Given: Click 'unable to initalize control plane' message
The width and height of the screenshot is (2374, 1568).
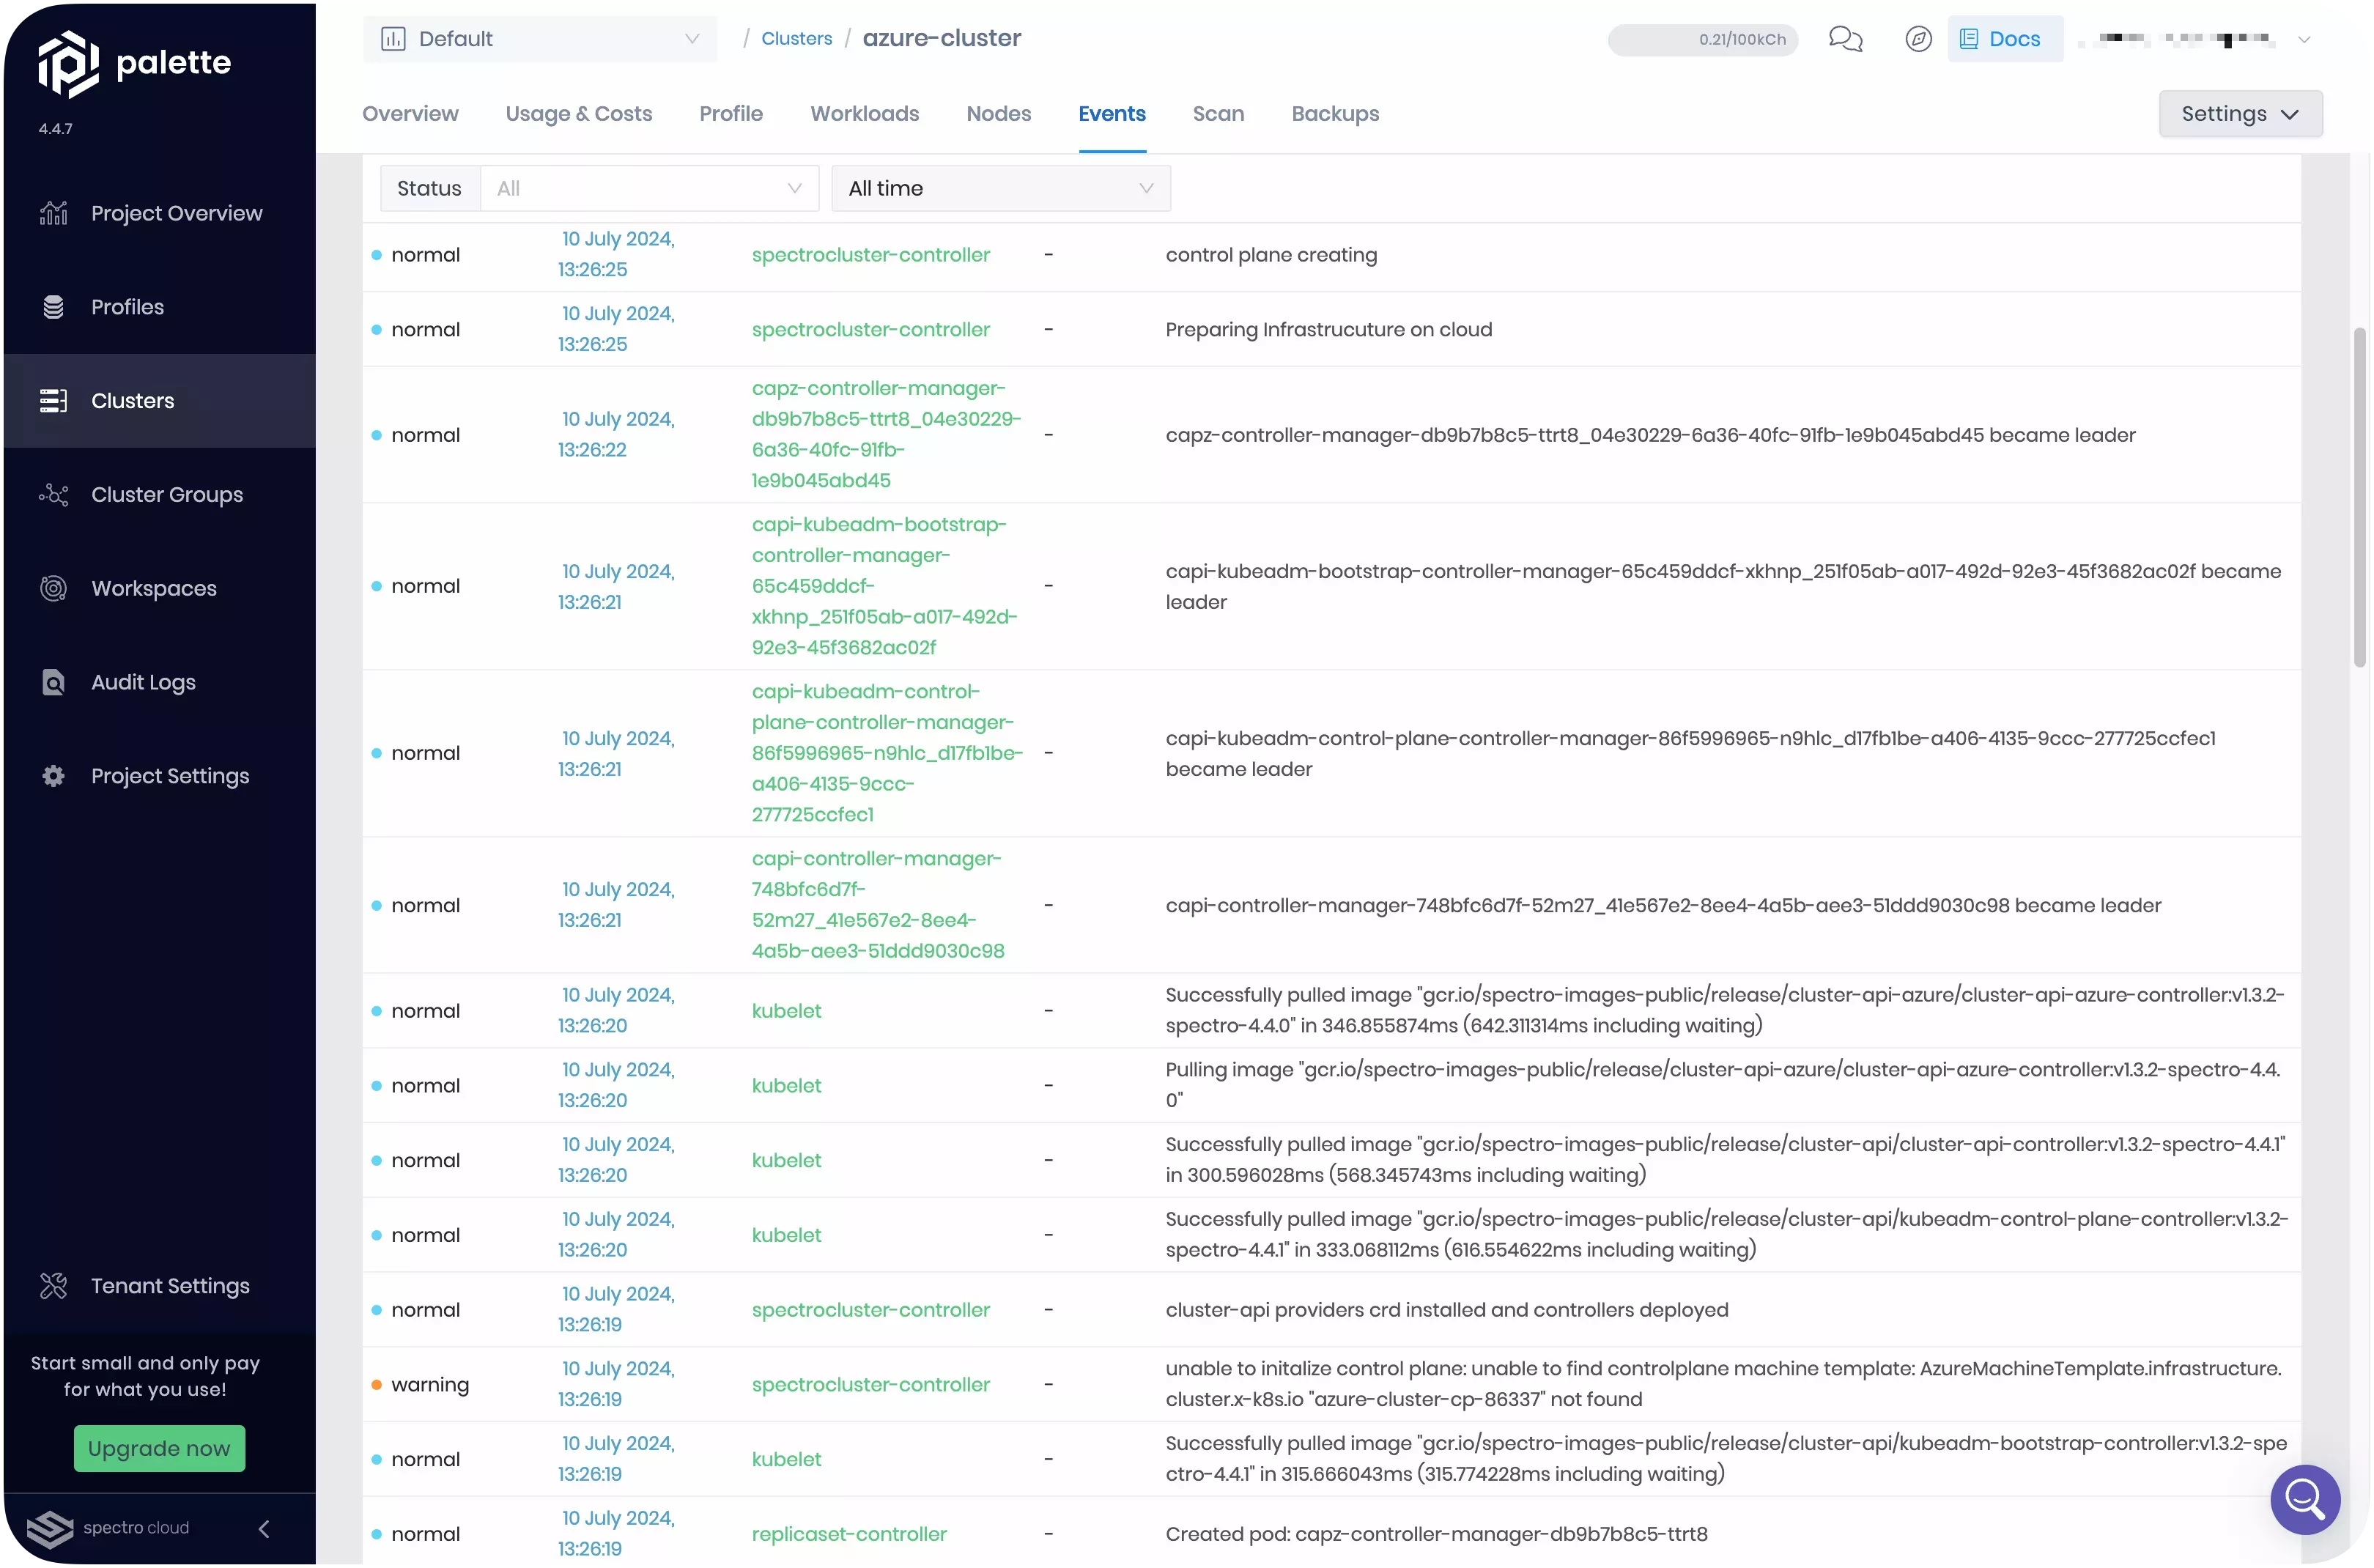Looking at the screenshot, I should coord(1723,1385).
